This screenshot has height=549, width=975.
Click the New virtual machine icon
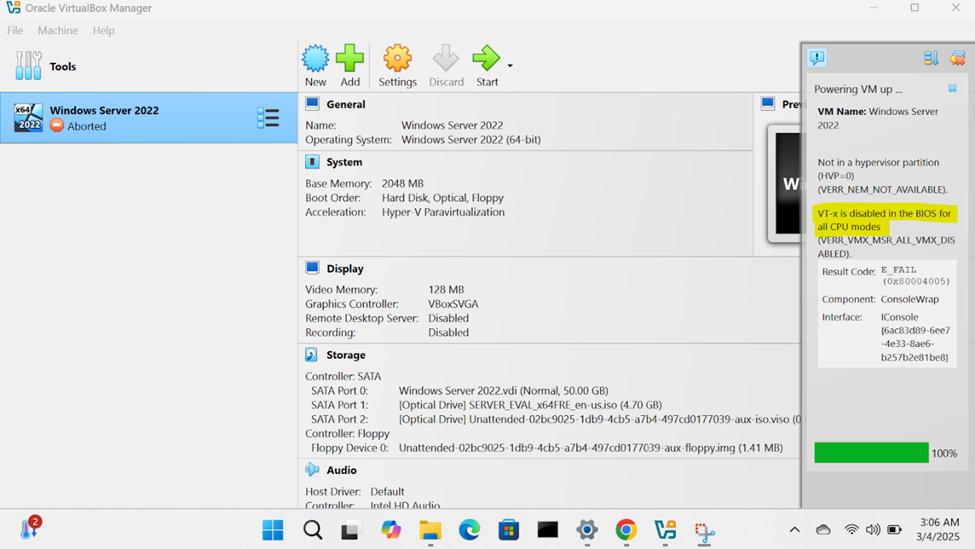click(x=315, y=58)
